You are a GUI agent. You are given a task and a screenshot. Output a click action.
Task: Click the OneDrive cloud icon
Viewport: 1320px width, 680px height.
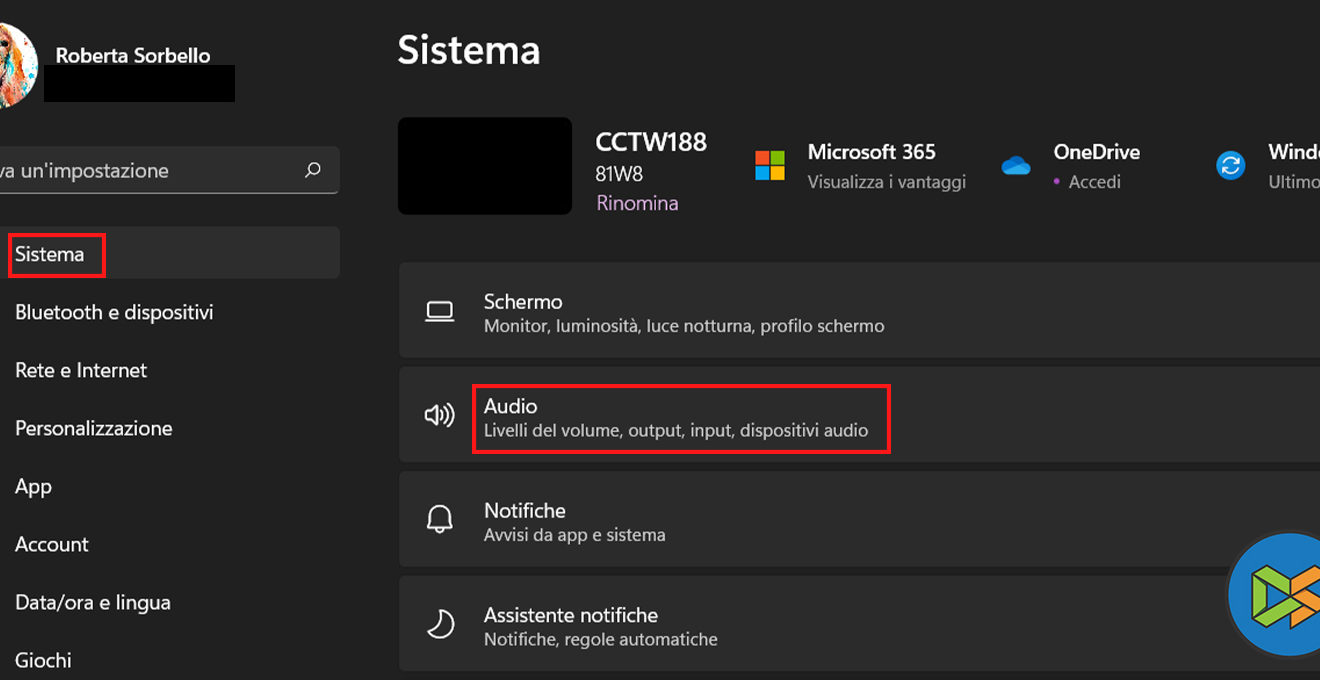[1016, 166]
